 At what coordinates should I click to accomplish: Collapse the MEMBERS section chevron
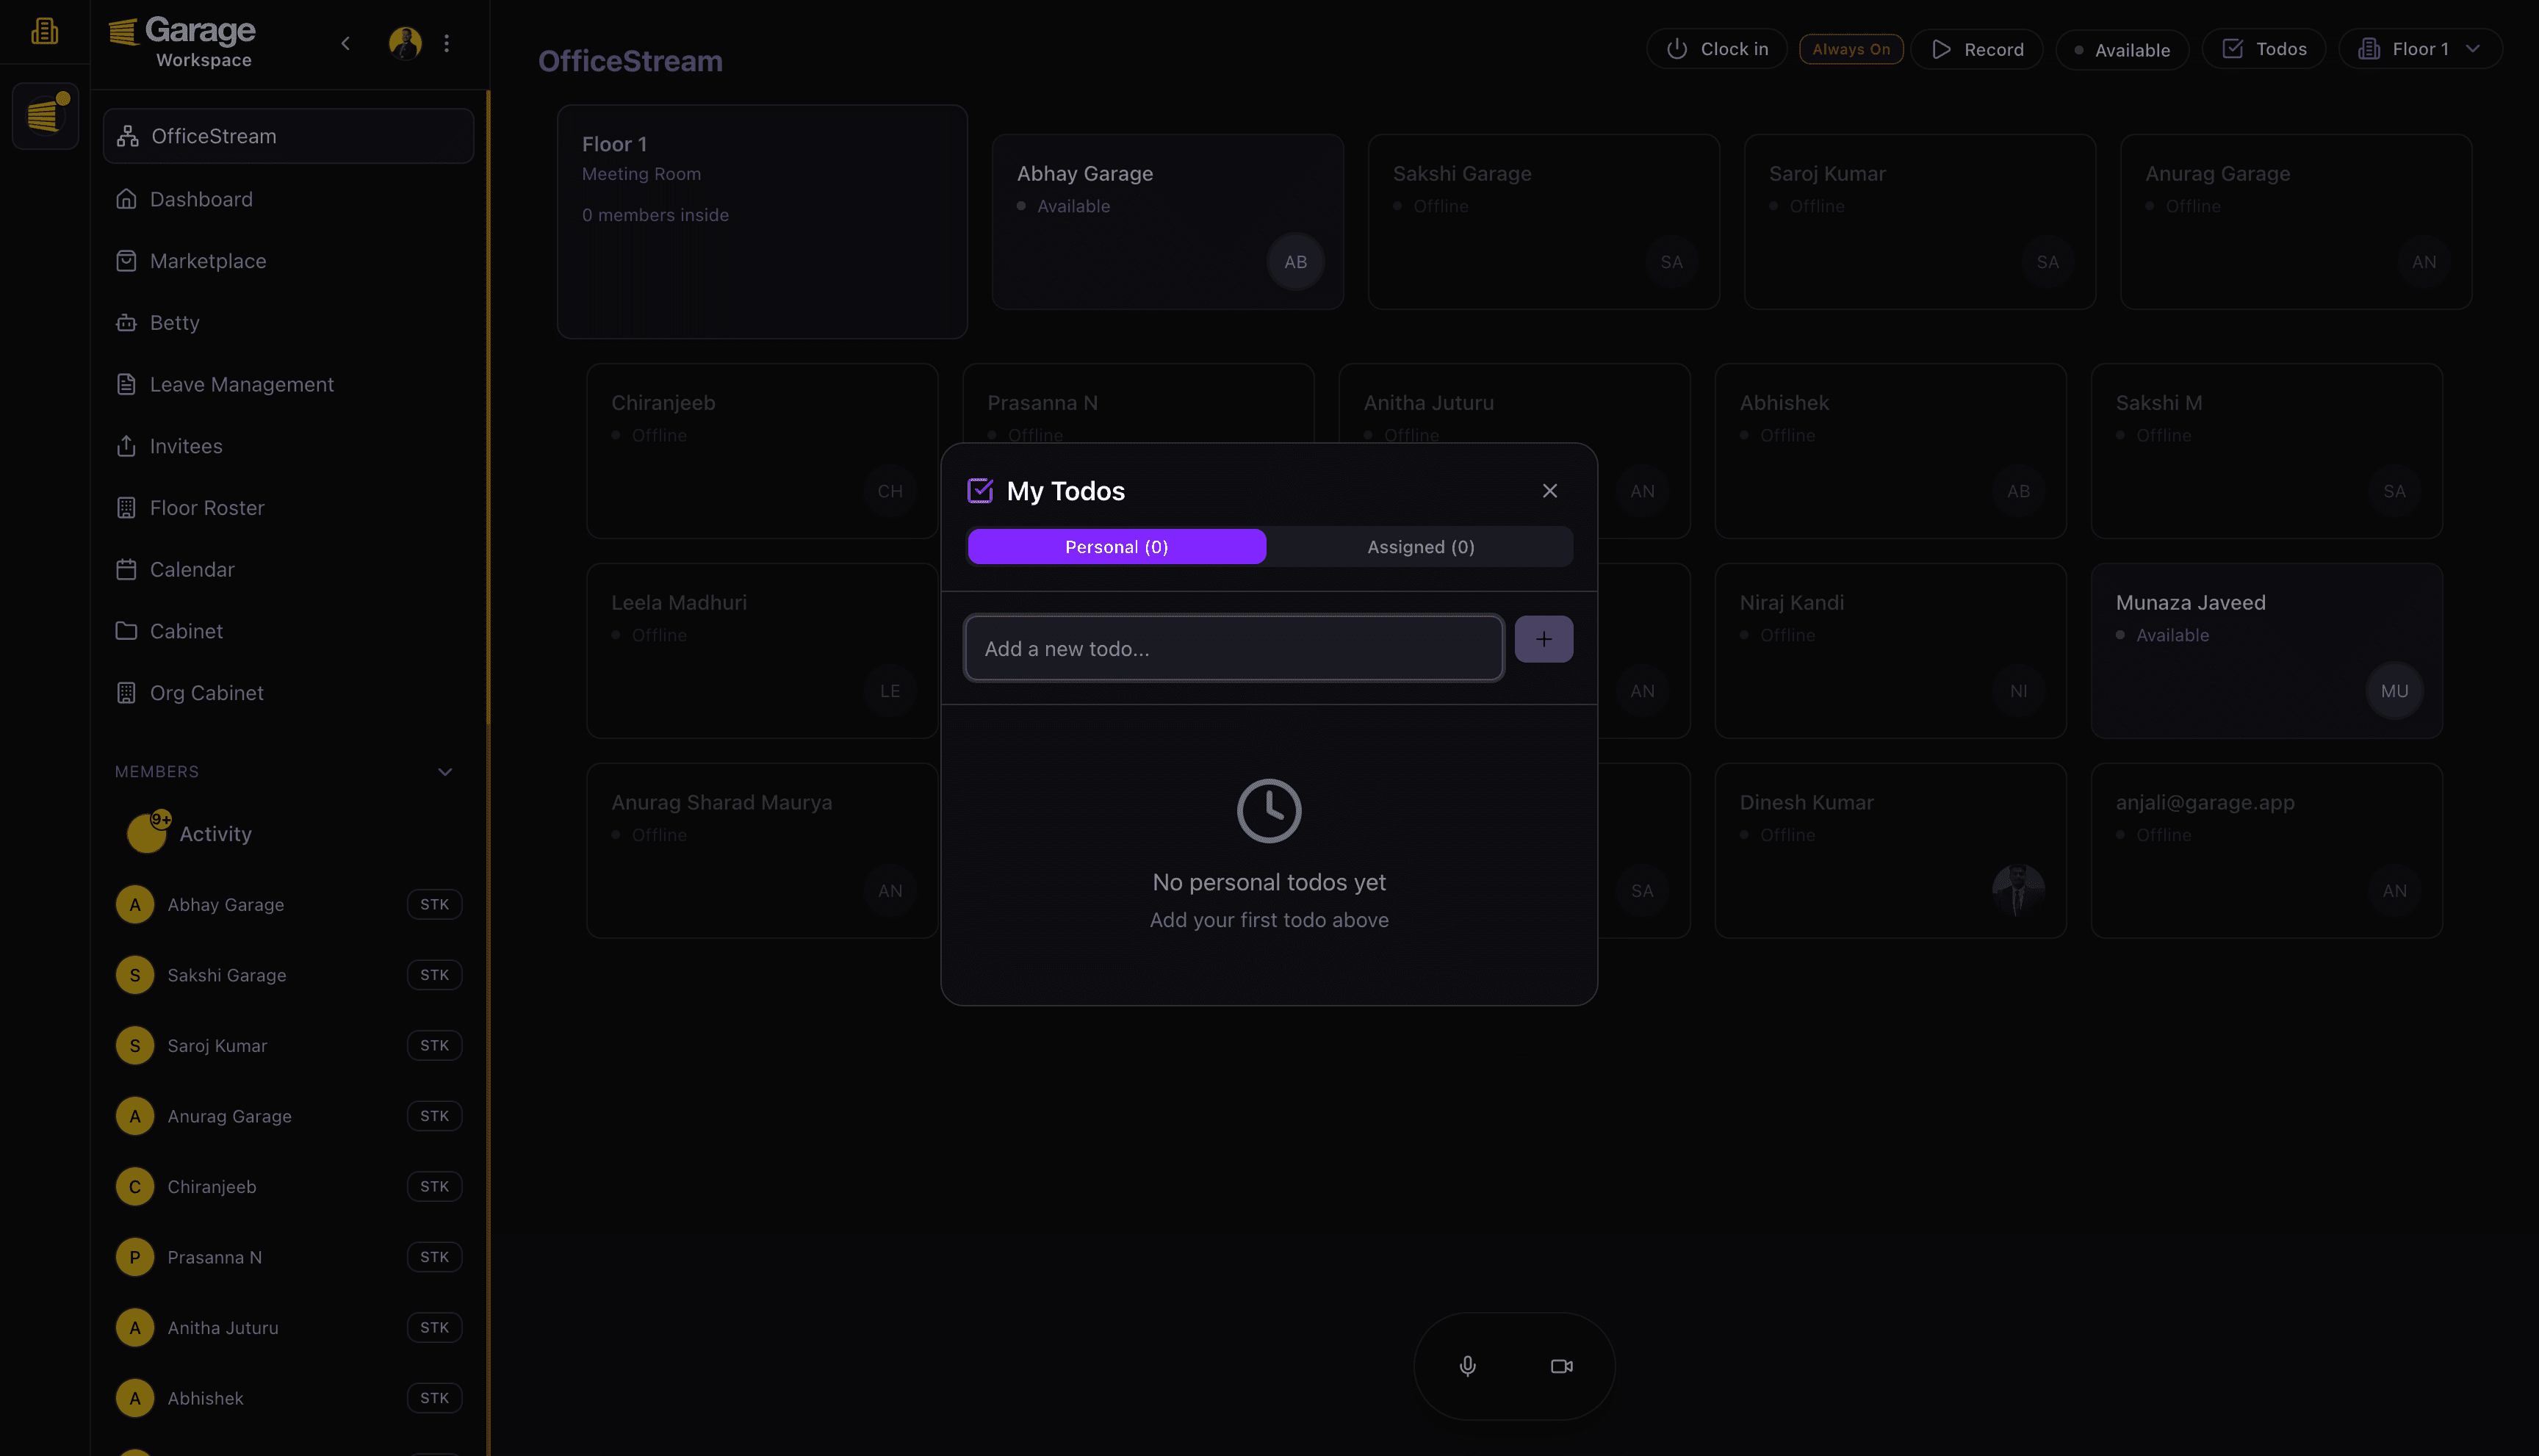click(x=445, y=772)
